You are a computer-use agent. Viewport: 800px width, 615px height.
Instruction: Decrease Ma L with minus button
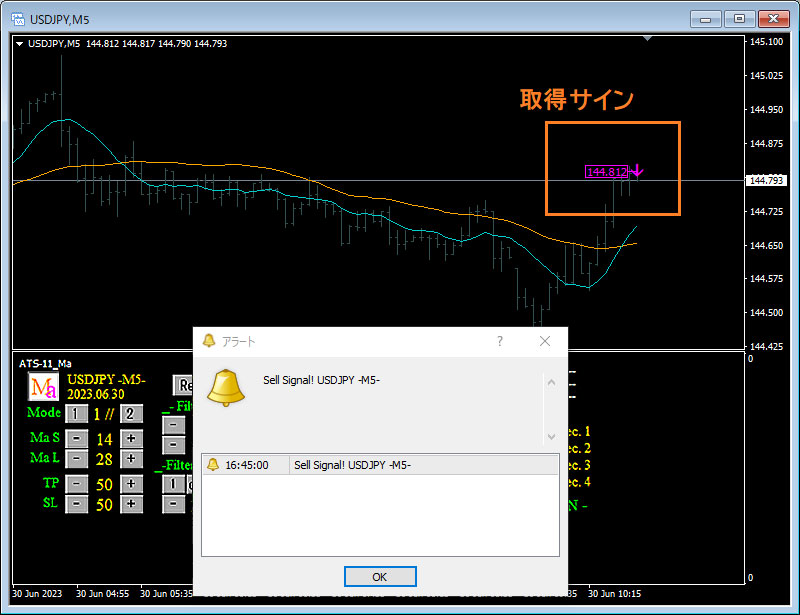click(77, 459)
